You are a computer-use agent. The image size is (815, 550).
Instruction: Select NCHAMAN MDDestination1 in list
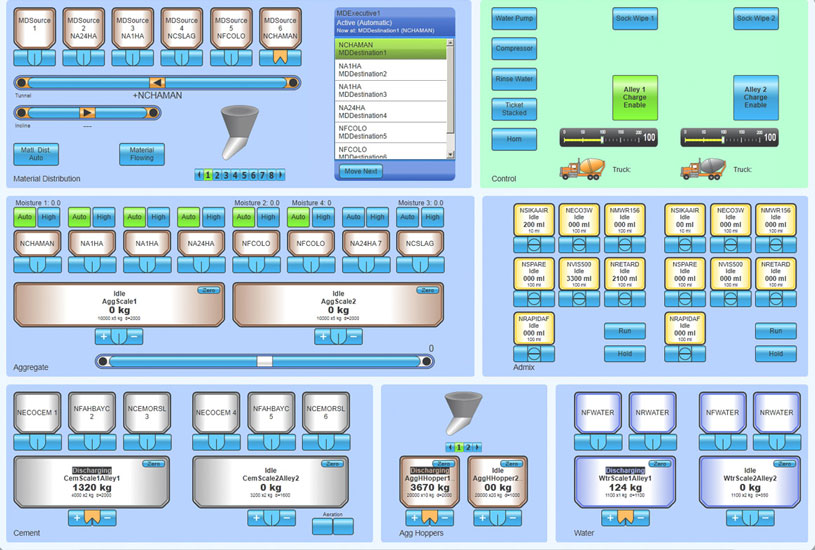[390, 49]
